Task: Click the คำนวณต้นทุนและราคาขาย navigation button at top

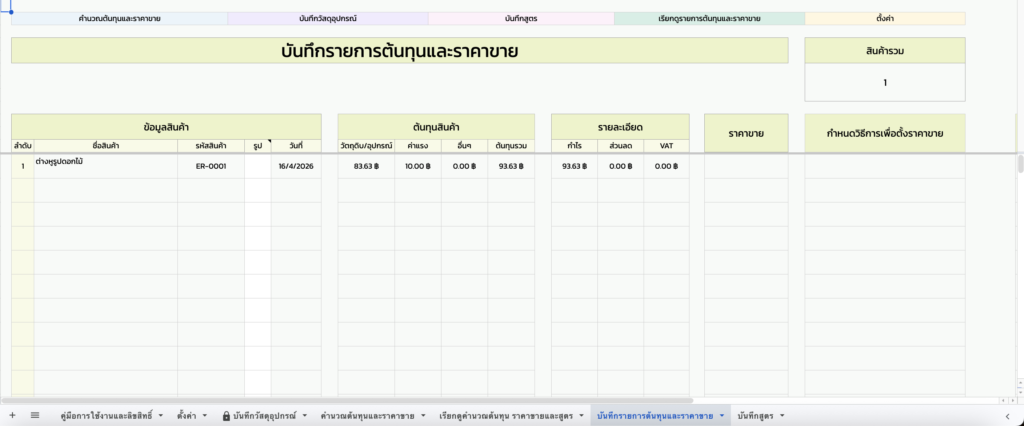Action: pos(119,18)
